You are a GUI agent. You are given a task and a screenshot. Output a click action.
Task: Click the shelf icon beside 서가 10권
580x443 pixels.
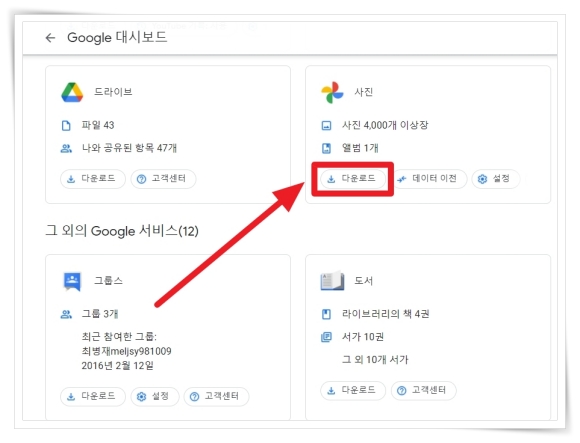click(326, 337)
